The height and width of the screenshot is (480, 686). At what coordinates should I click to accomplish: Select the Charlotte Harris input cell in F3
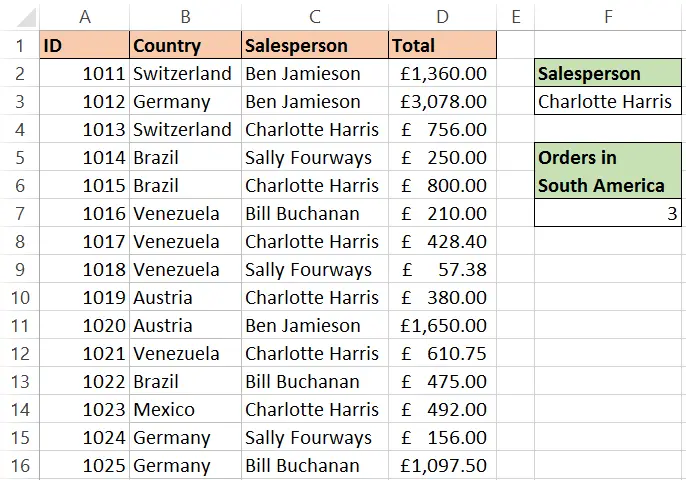(x=608, y=101)
